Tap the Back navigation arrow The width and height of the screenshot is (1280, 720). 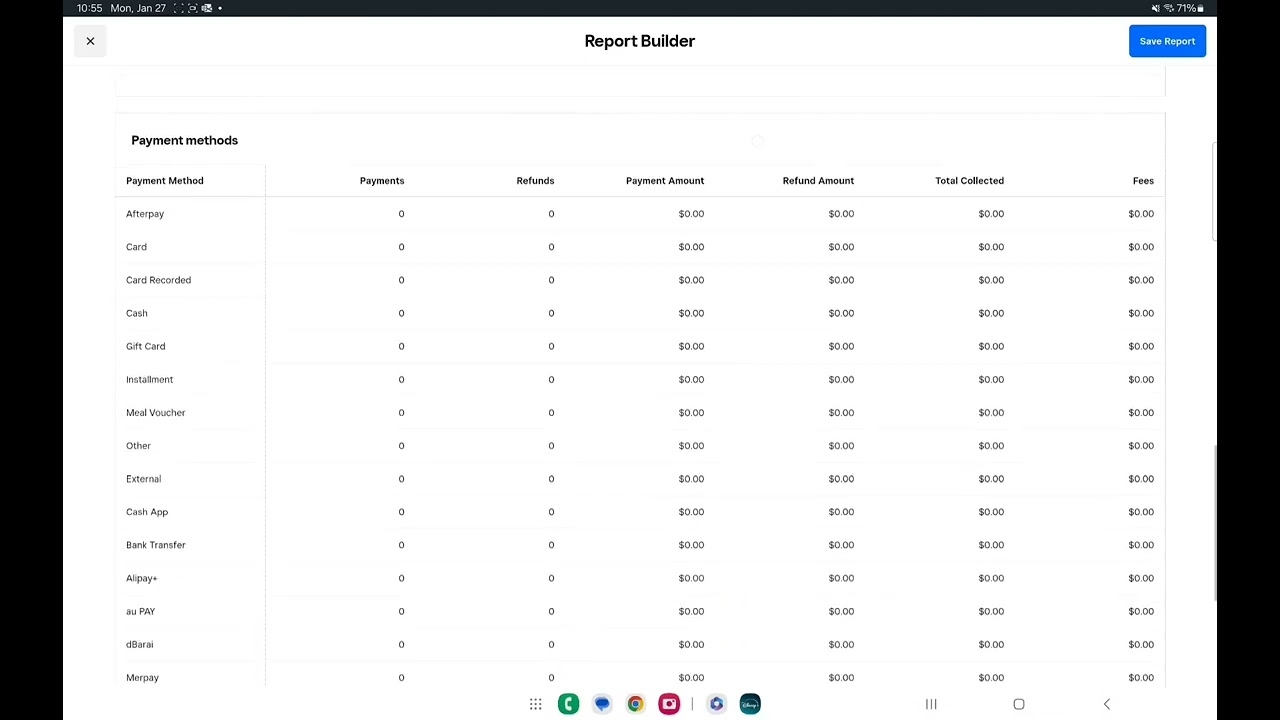click(x=1106, y=704)
